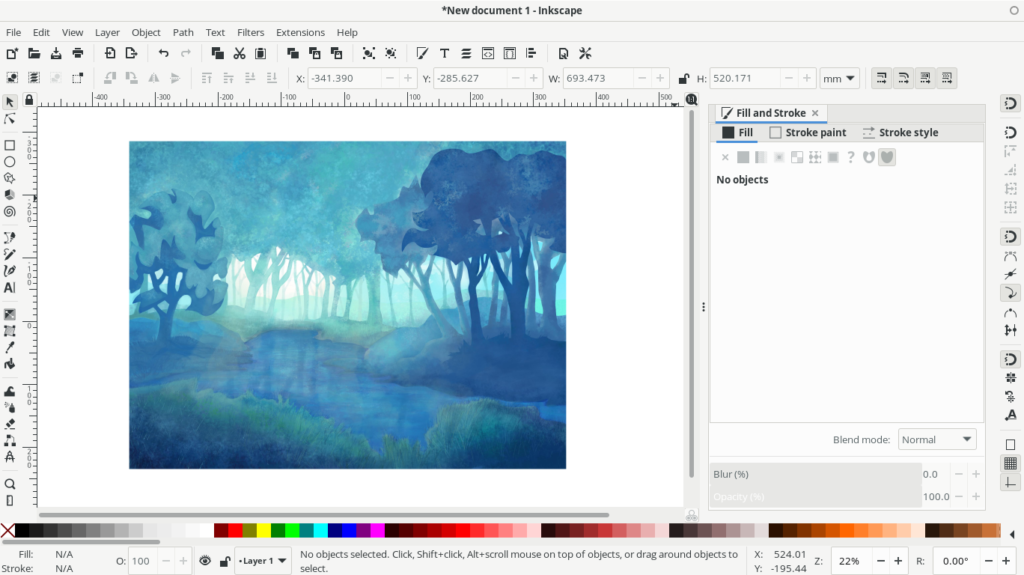
Task: Toggle the width/height ratio lock
Action: click(683, 78)
